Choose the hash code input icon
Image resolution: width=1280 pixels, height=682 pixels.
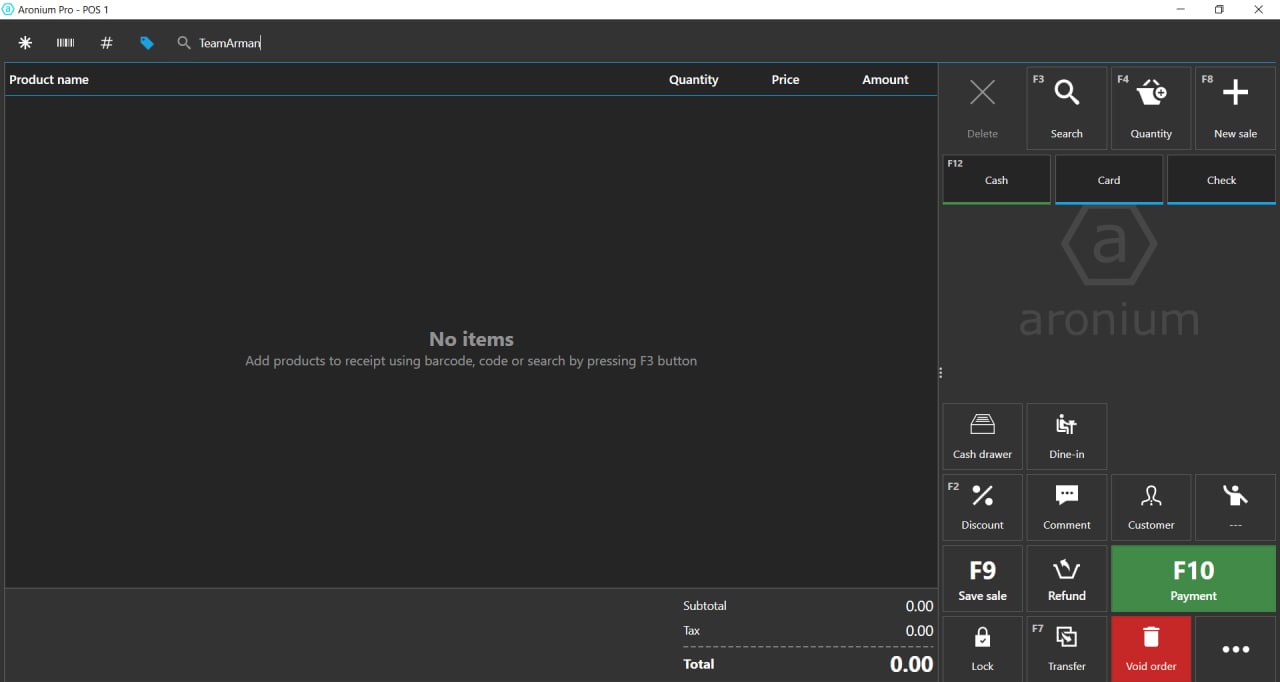(106, 43)
